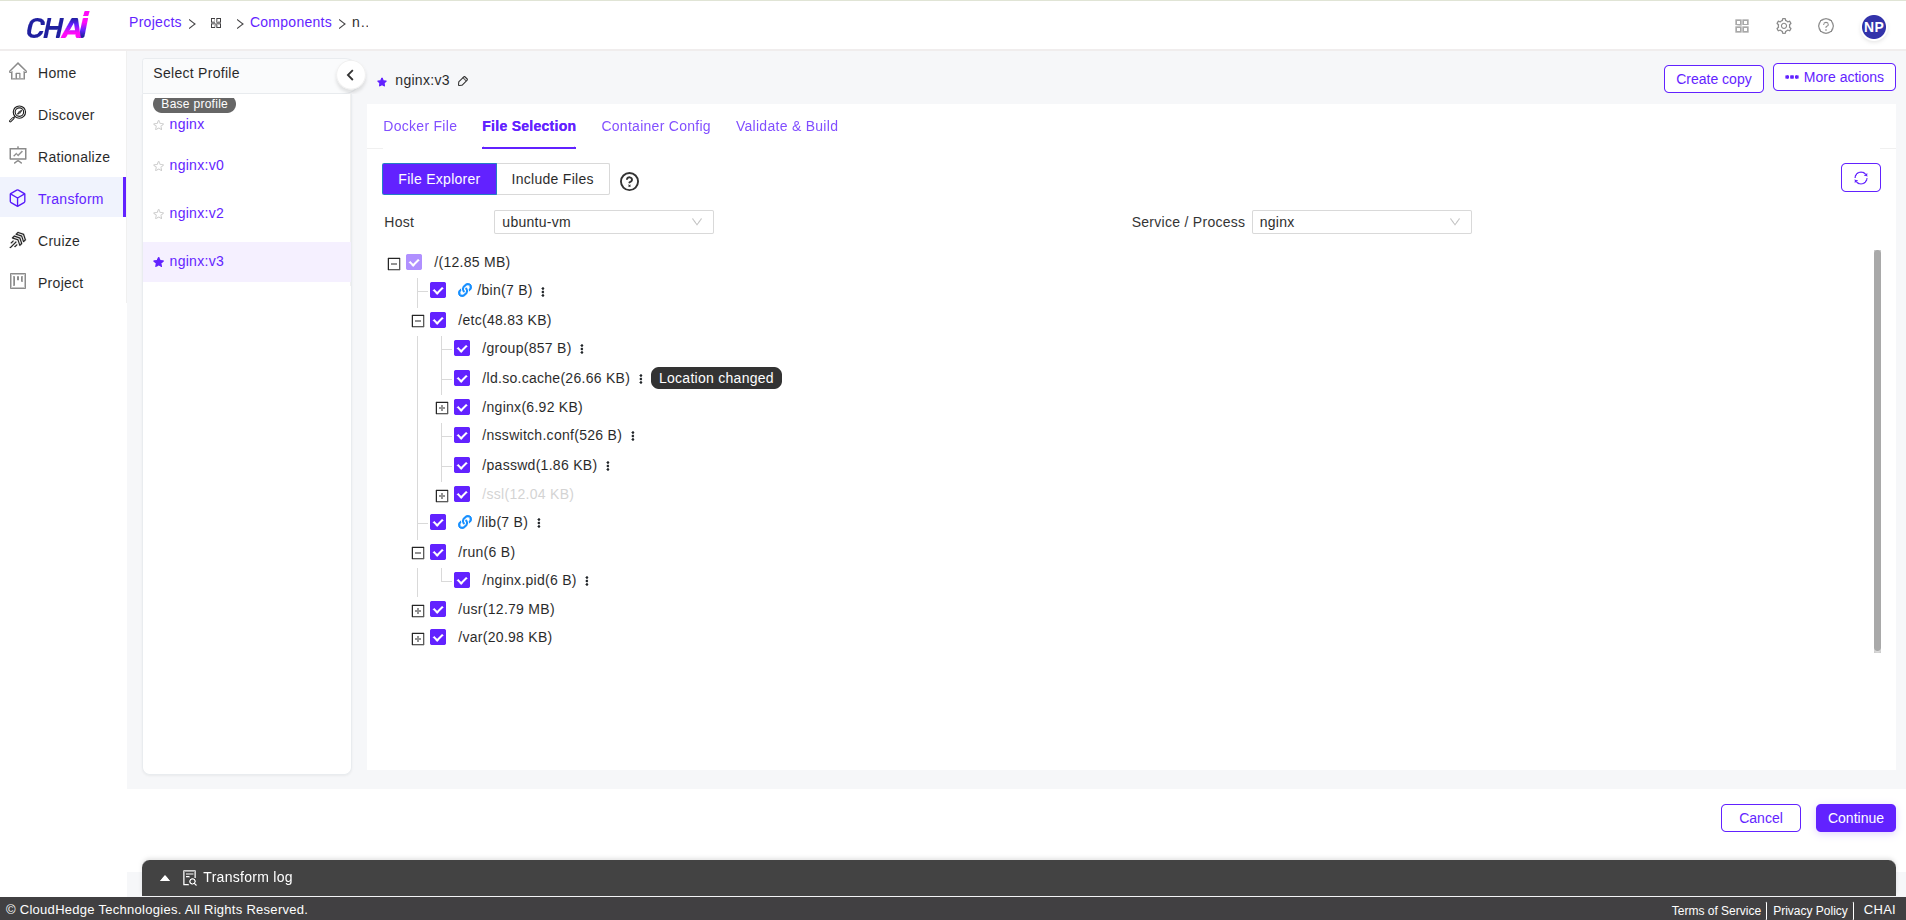1906x920 pixels.
Task: Click the Cancel button
Action: tap(1761, 818)
